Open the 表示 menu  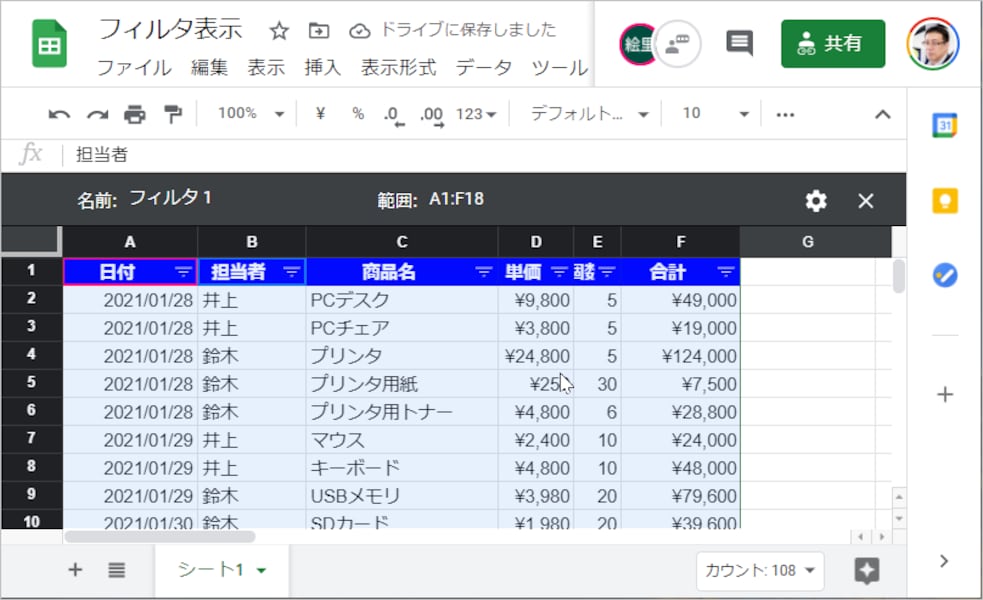[x=266, y=67]
